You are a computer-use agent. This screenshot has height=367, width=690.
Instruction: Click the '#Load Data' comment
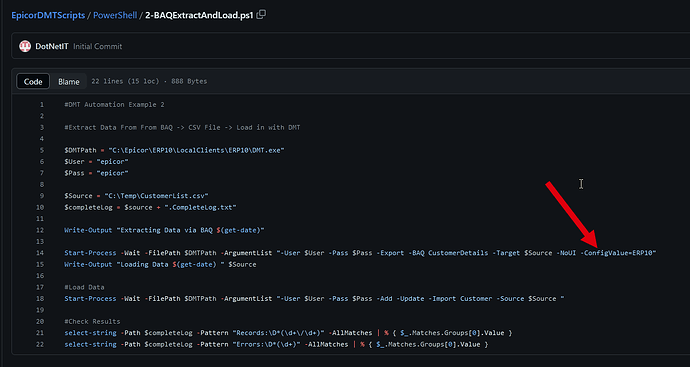[x=84, y=287]
